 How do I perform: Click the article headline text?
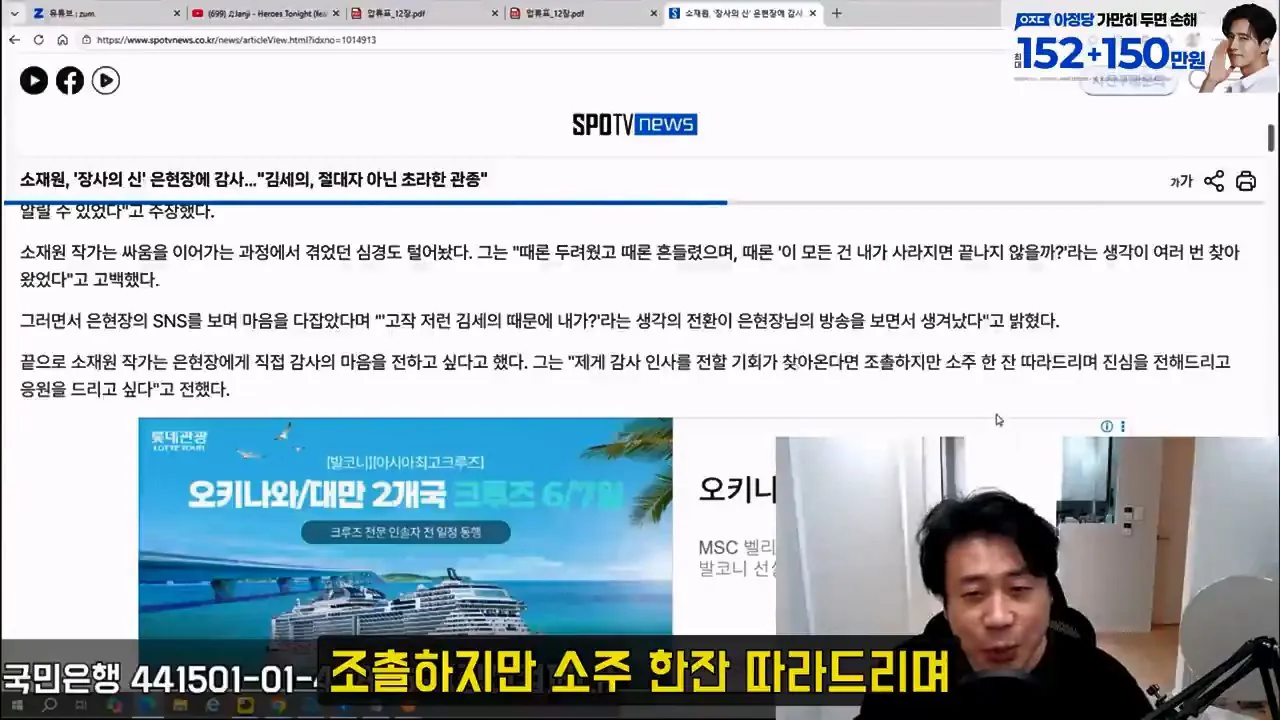(254, 180)
